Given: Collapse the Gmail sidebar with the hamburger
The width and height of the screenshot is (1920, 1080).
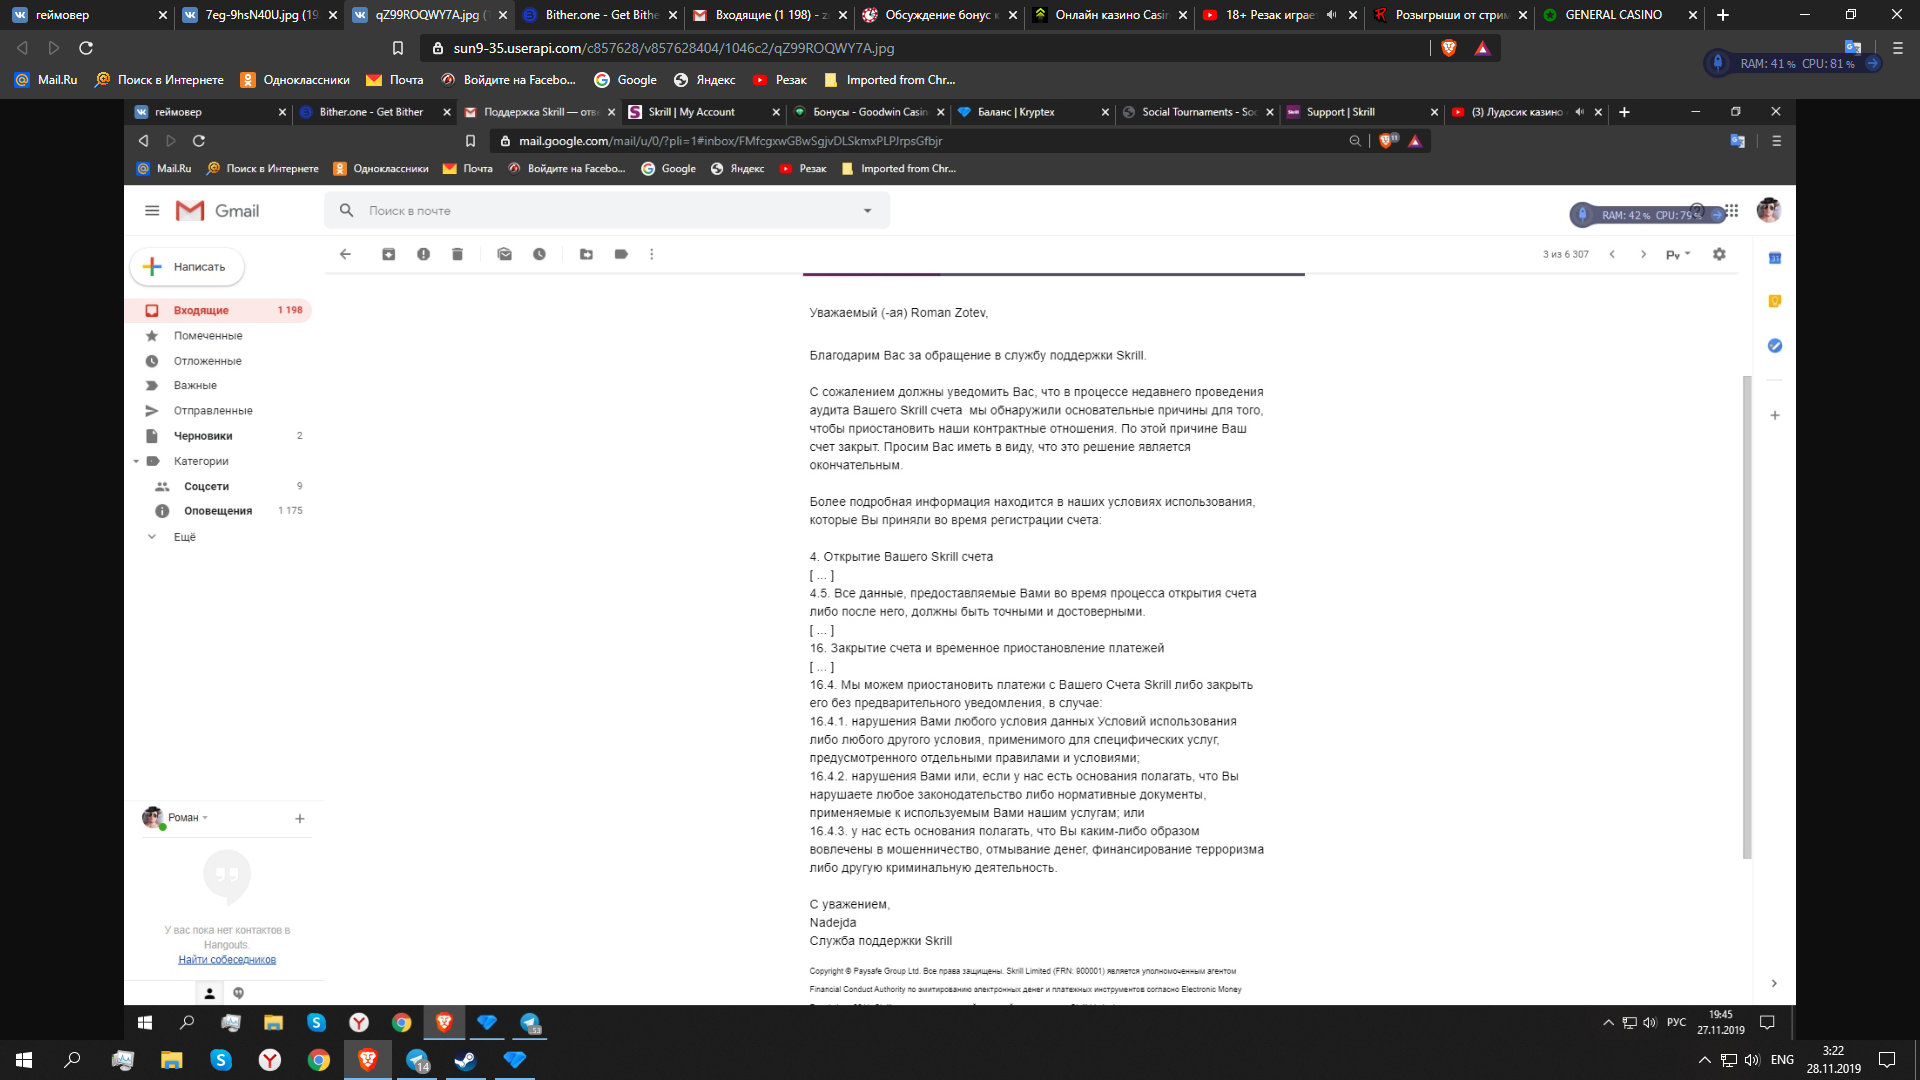Looking at the screenshot, I should coord(152,211).
